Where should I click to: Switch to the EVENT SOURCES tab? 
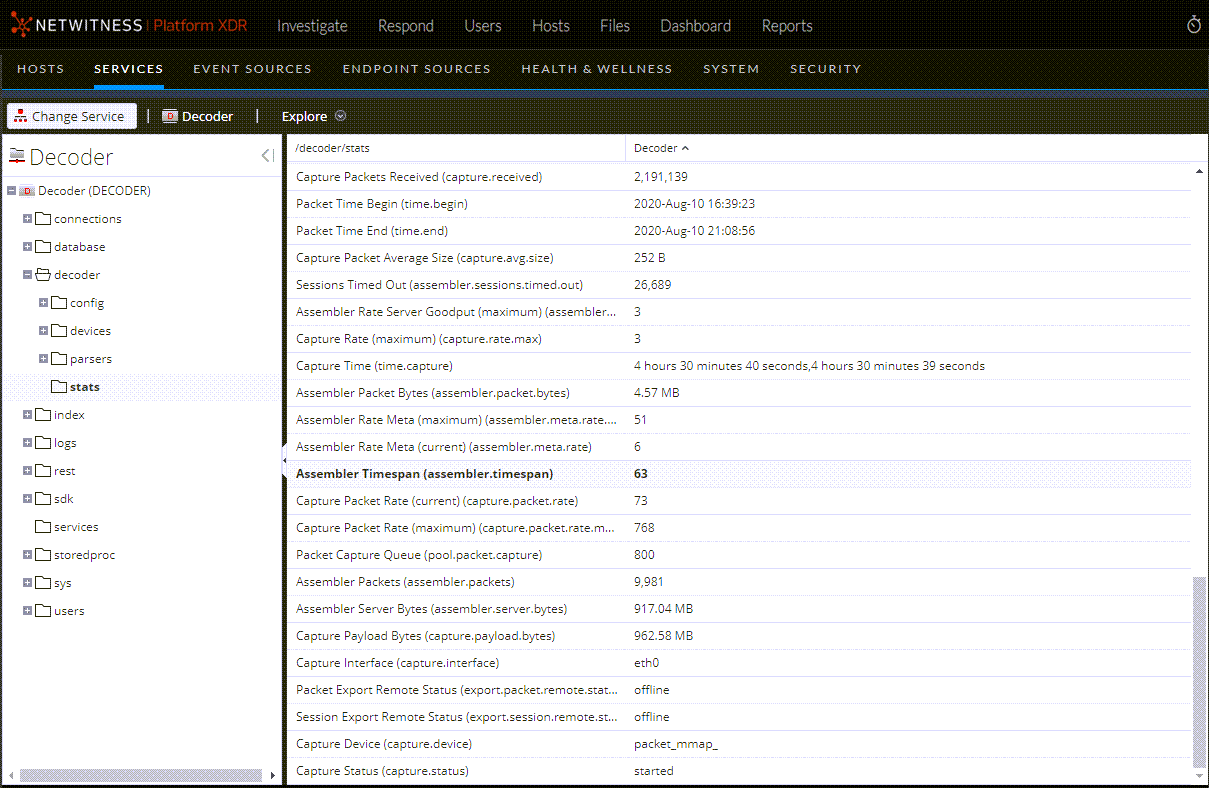click(252, 69)
